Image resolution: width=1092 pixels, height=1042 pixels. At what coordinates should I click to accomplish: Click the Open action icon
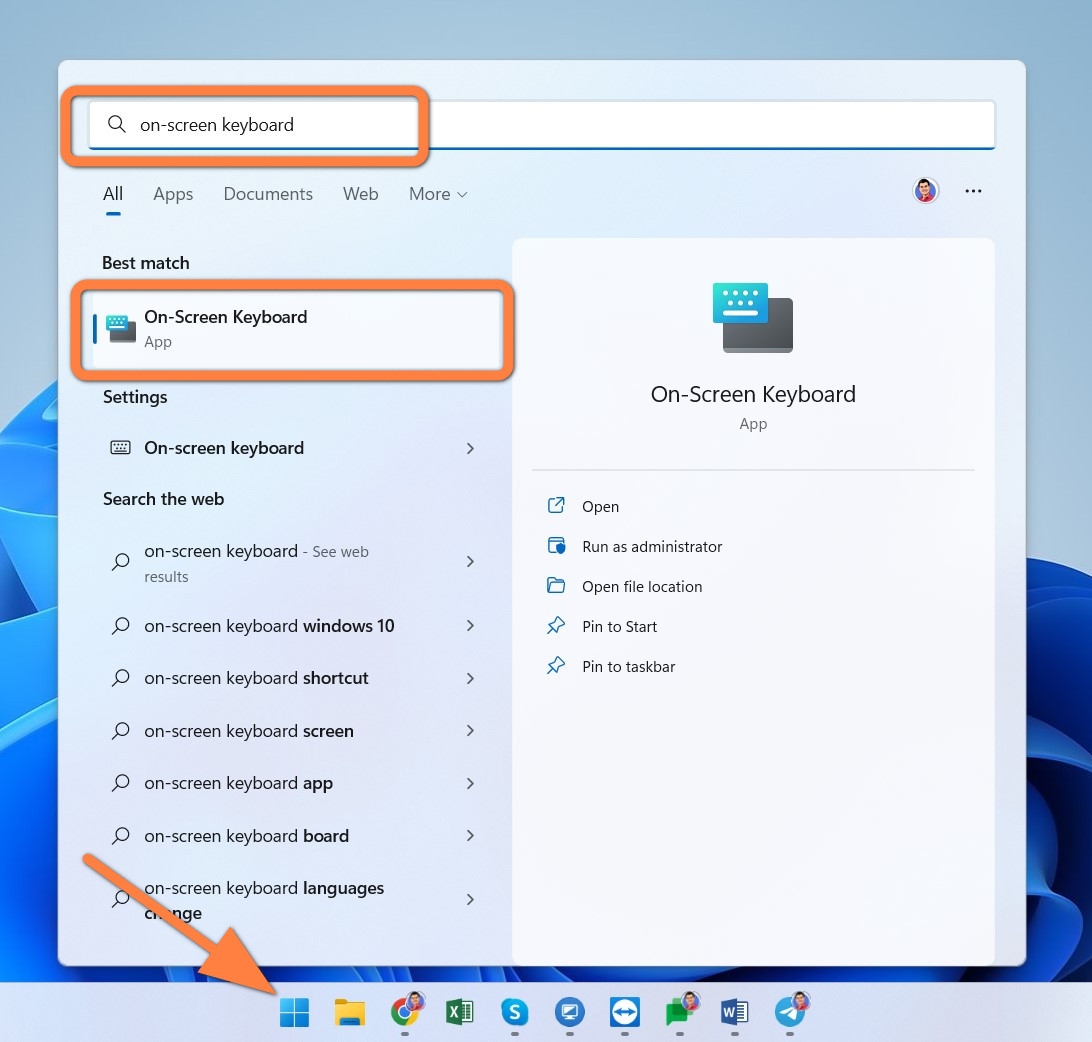(556, 506)
